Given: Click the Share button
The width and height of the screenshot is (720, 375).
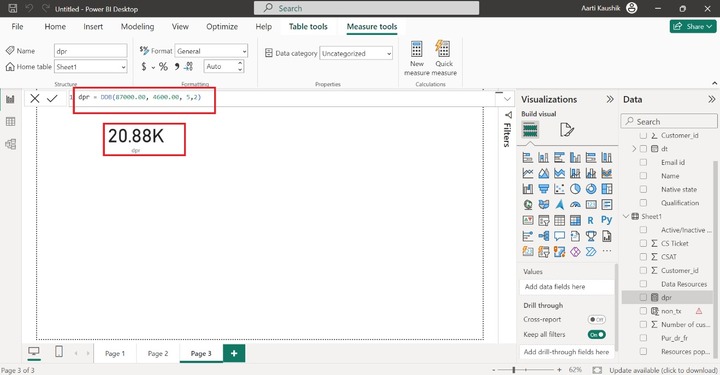Looking at the screenshot, I should point(693,27).
